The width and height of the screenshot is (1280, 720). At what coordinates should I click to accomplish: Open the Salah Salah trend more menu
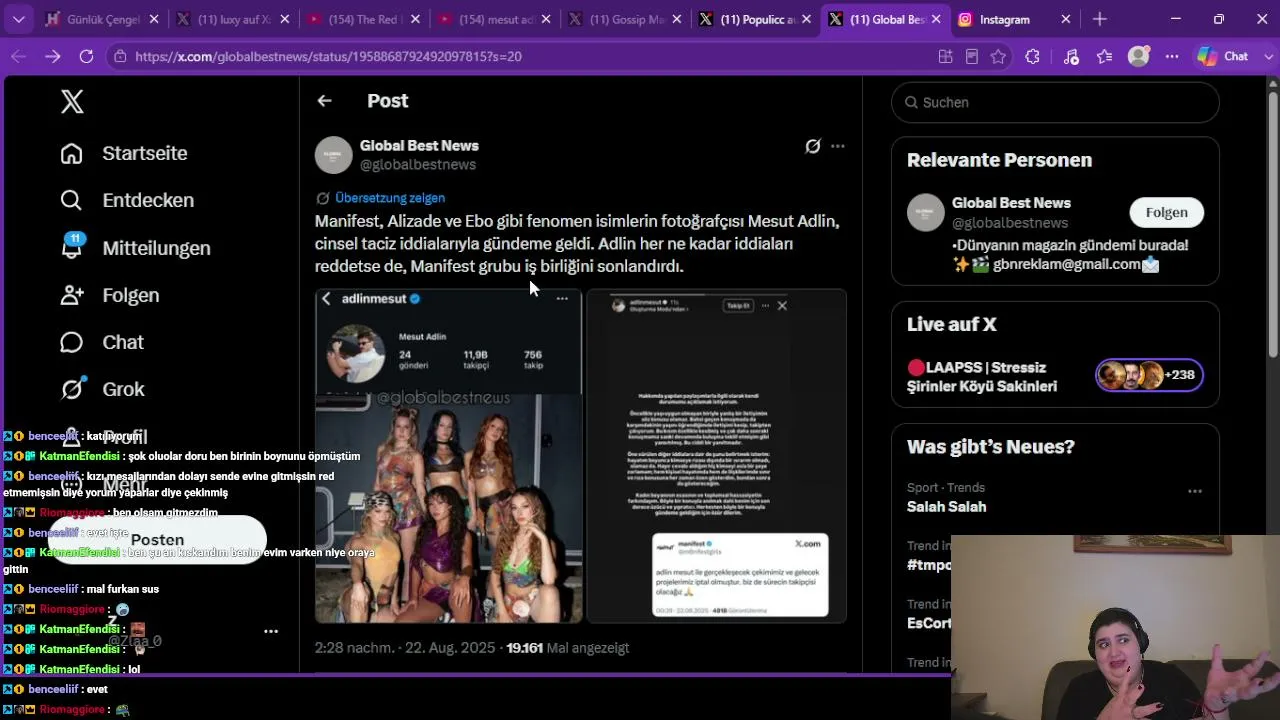[1194, 491]
